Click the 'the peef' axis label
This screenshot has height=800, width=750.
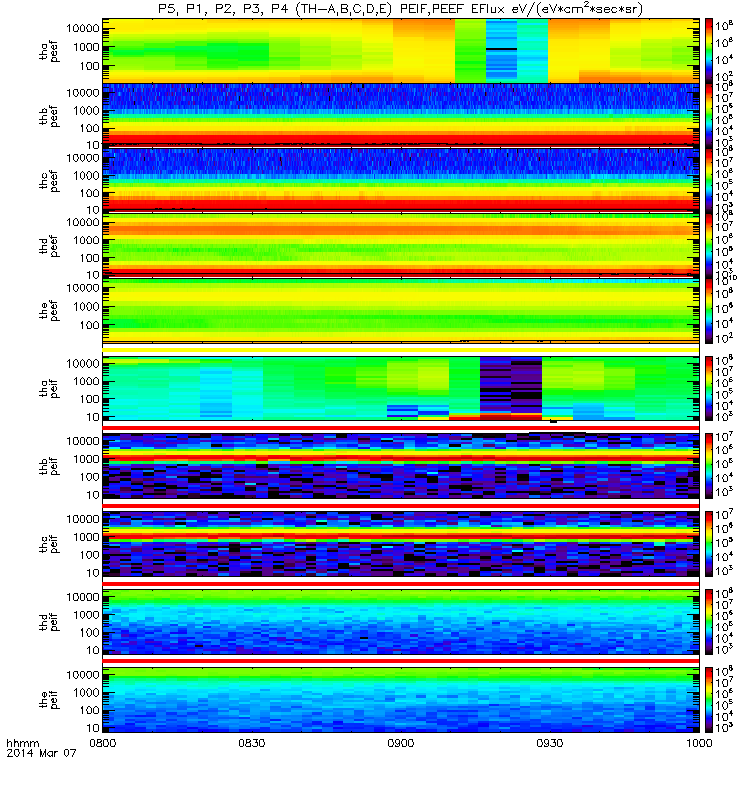pyautogui.click(x=49, y=311)
